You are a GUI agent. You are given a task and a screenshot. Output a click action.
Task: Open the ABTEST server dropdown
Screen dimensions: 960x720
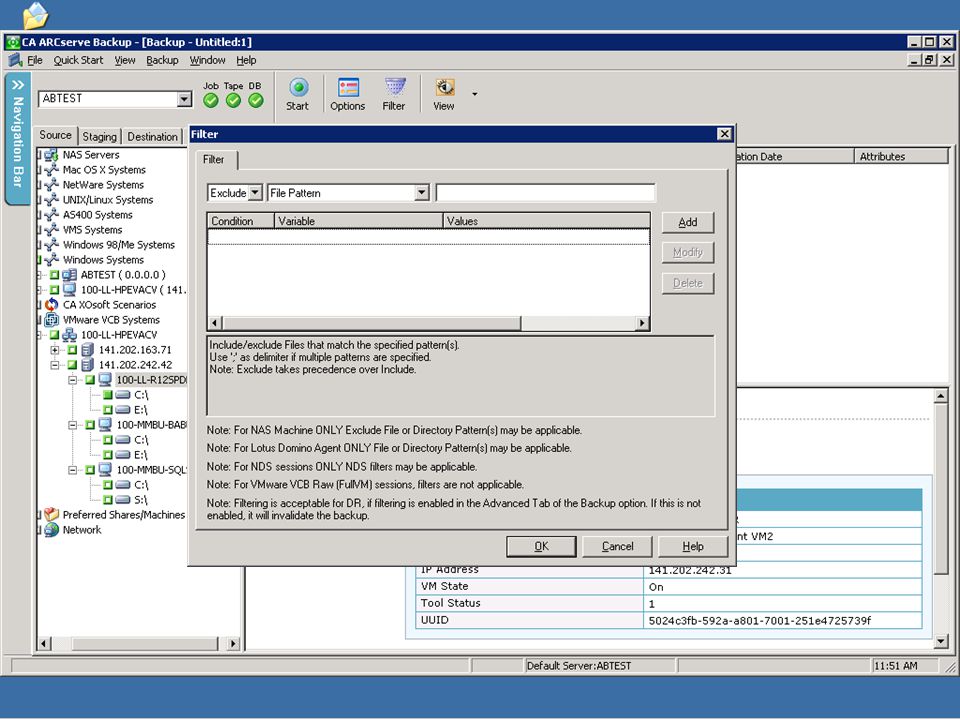point(184,99)
